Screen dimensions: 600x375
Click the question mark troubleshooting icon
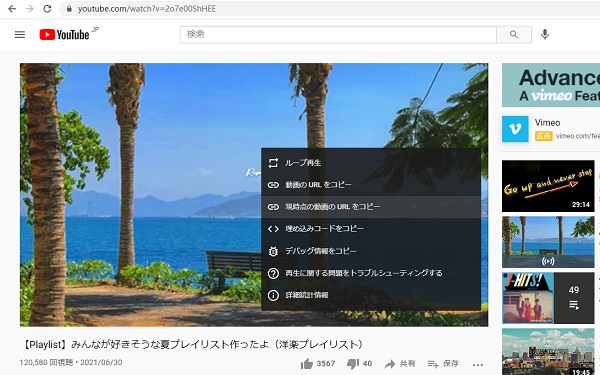(273, 273)
